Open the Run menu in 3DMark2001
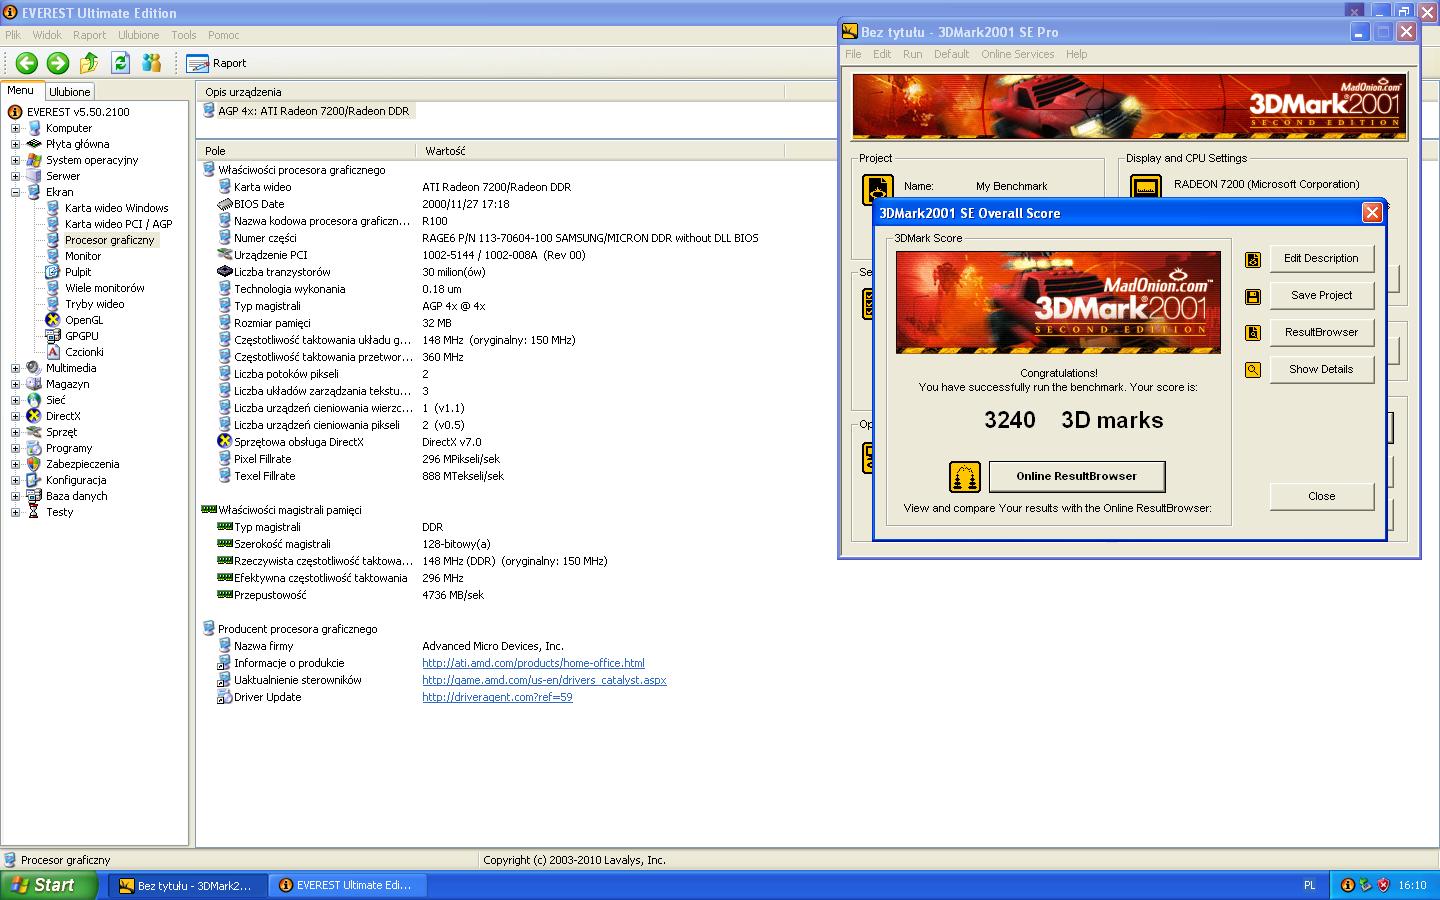The height and width of the screenshot is (900, 1440). coord(911,54)
